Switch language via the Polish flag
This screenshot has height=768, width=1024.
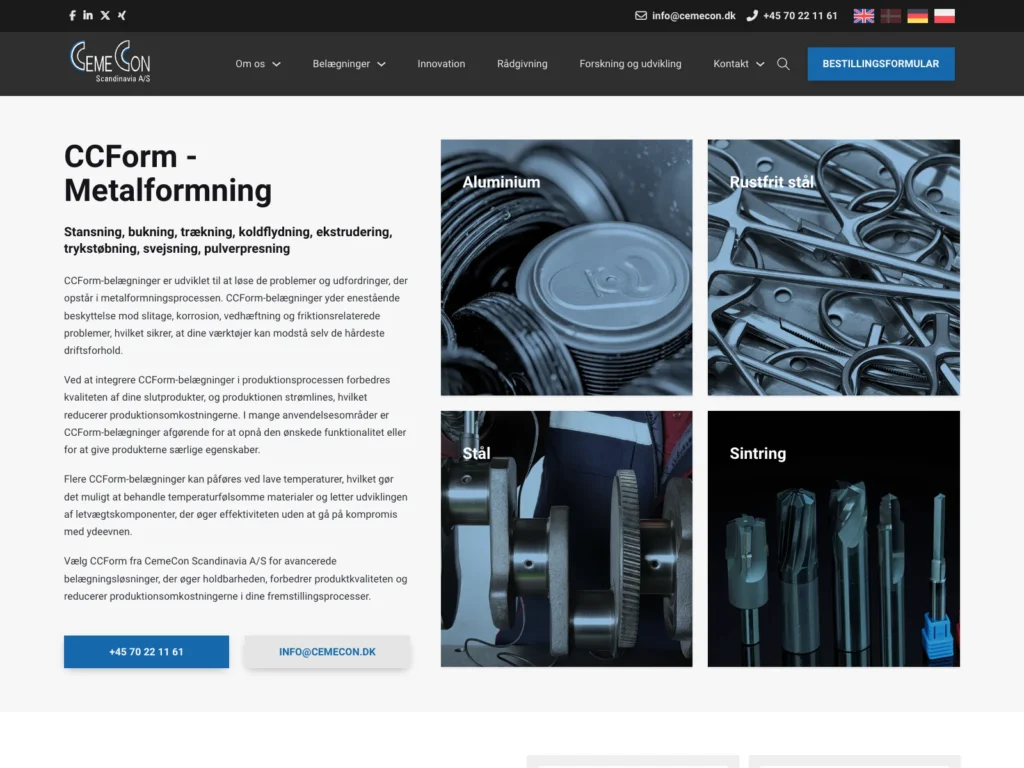click(x=944, y=16)
